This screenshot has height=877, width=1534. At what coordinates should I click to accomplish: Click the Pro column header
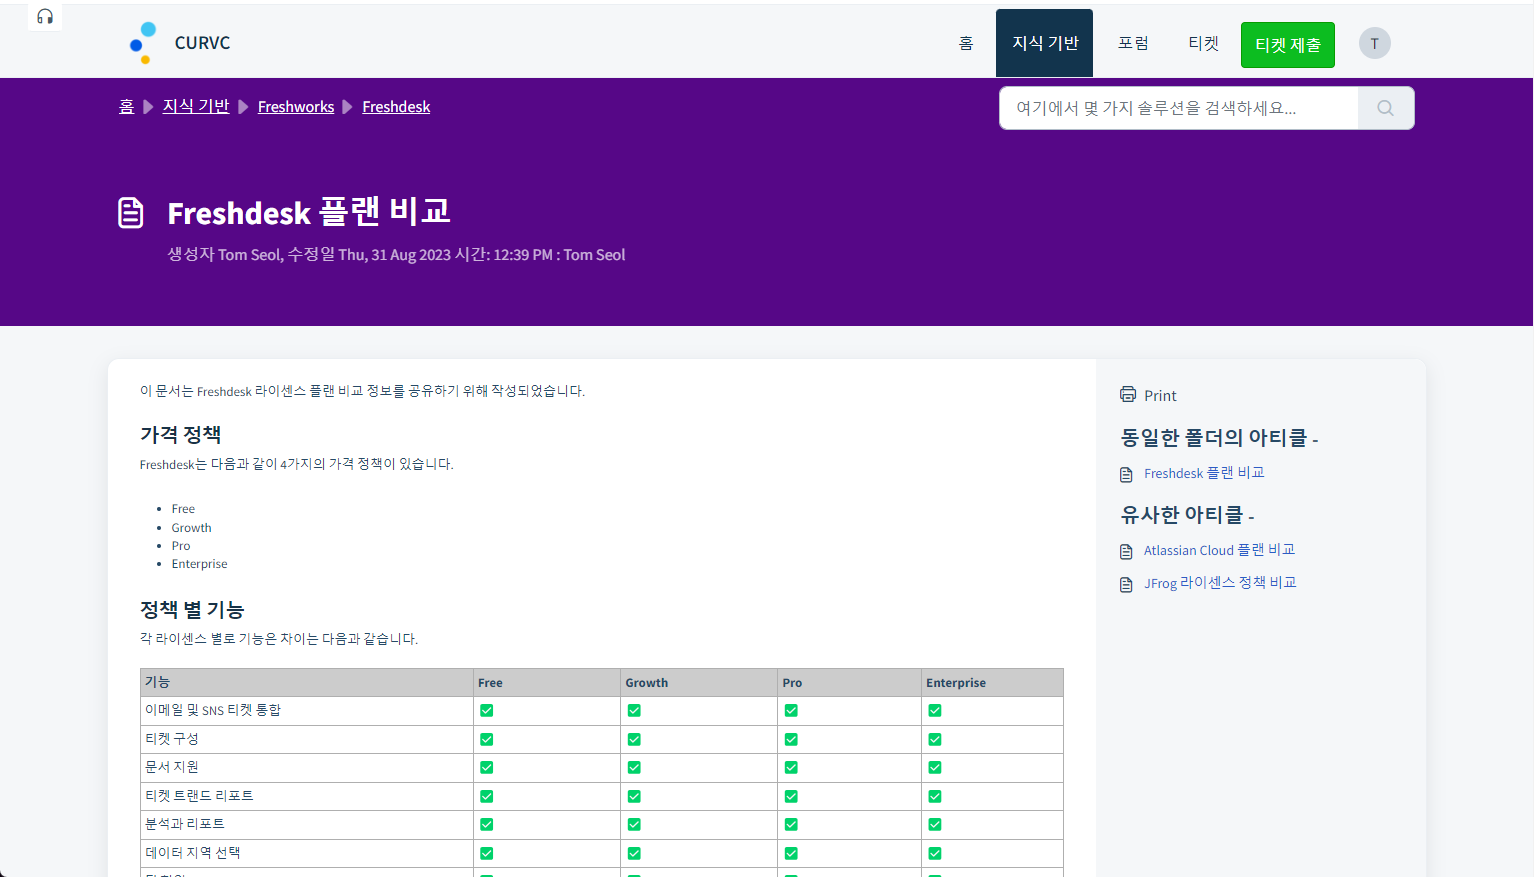coord(850,683)
